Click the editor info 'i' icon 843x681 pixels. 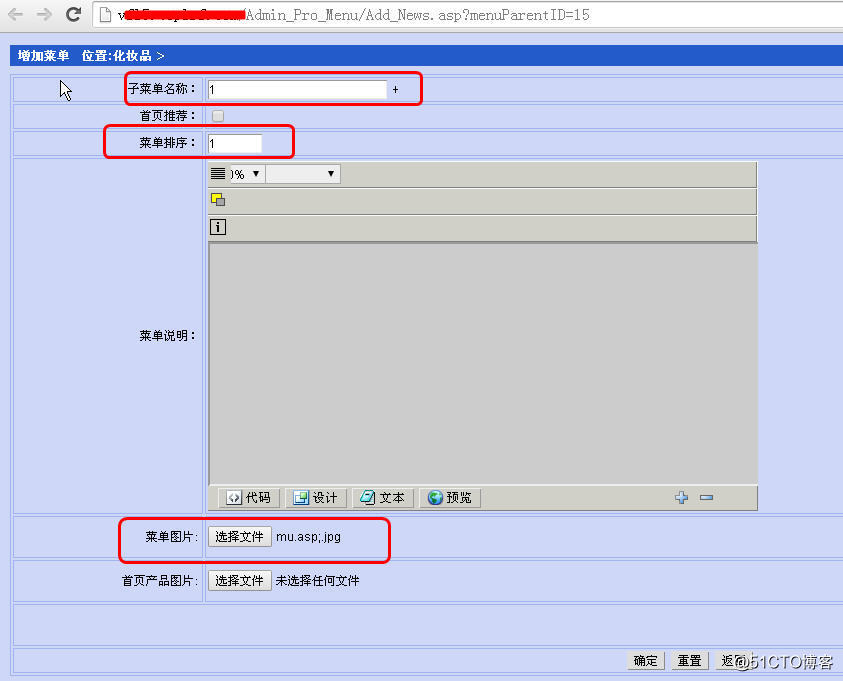pos(218,227)
